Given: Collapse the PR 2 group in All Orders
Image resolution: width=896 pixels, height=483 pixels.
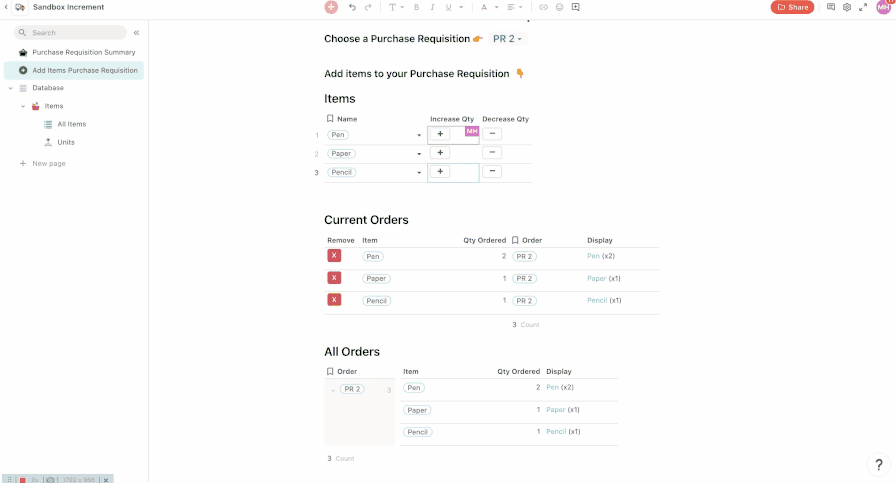Looking at the screenshot, I should [x=333, y=390].
